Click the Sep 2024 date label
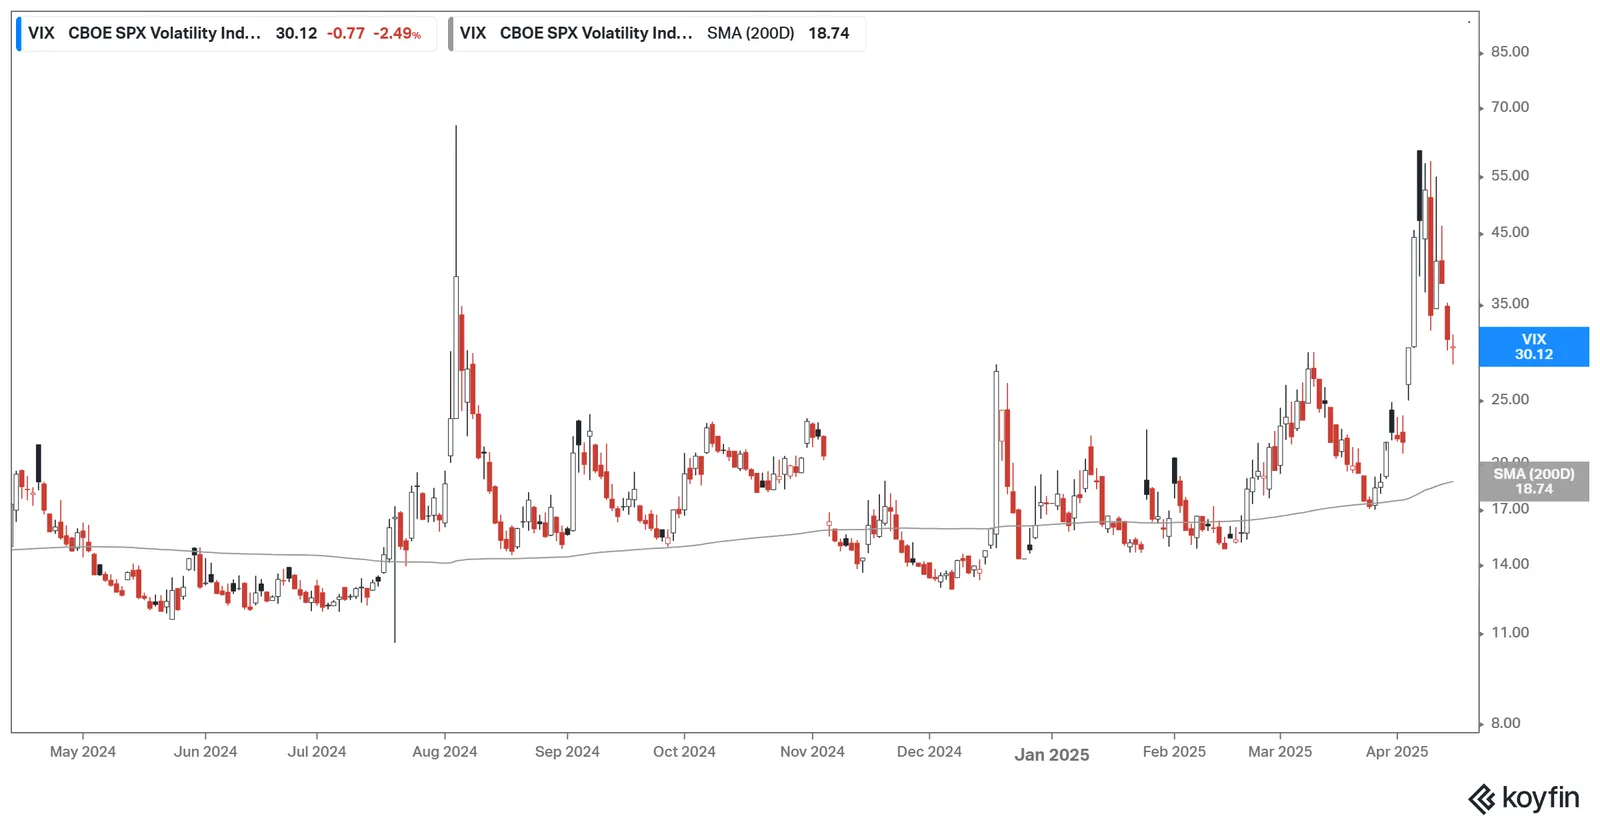Image resolution: width=1600 pixels, height=826 pixels. click(x=567, y=752)
